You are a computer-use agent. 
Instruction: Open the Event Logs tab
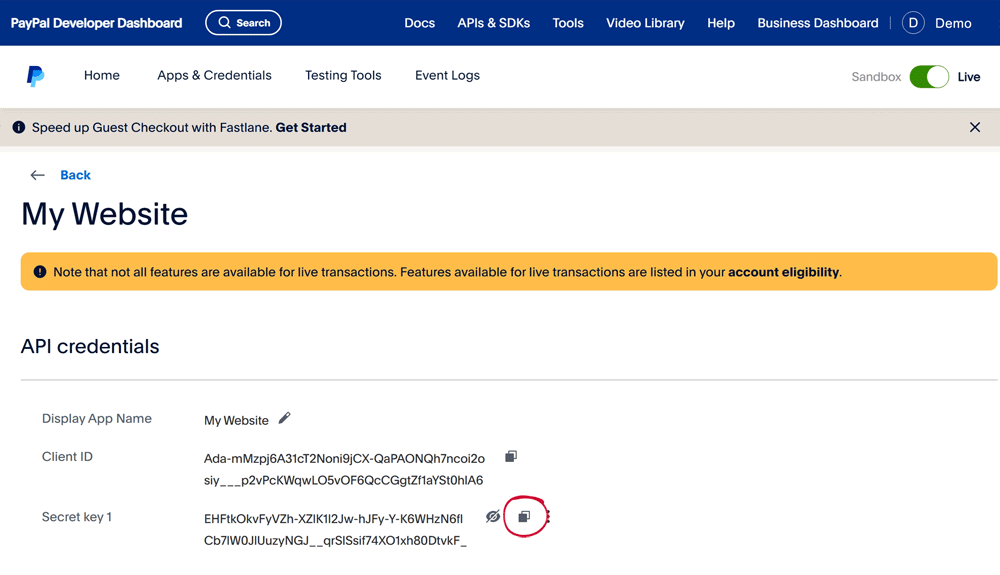coord(447,76)
